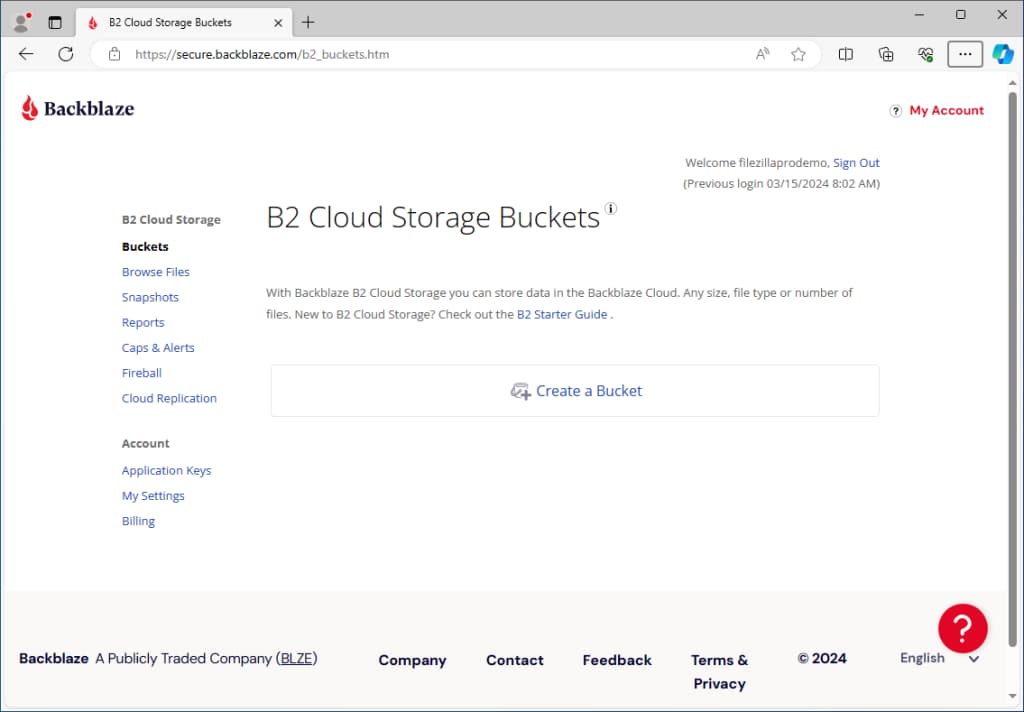Open the red help chat bubble
This screenshot has width=1024, height=712.
pyautogui.click(x=963, y=628)
